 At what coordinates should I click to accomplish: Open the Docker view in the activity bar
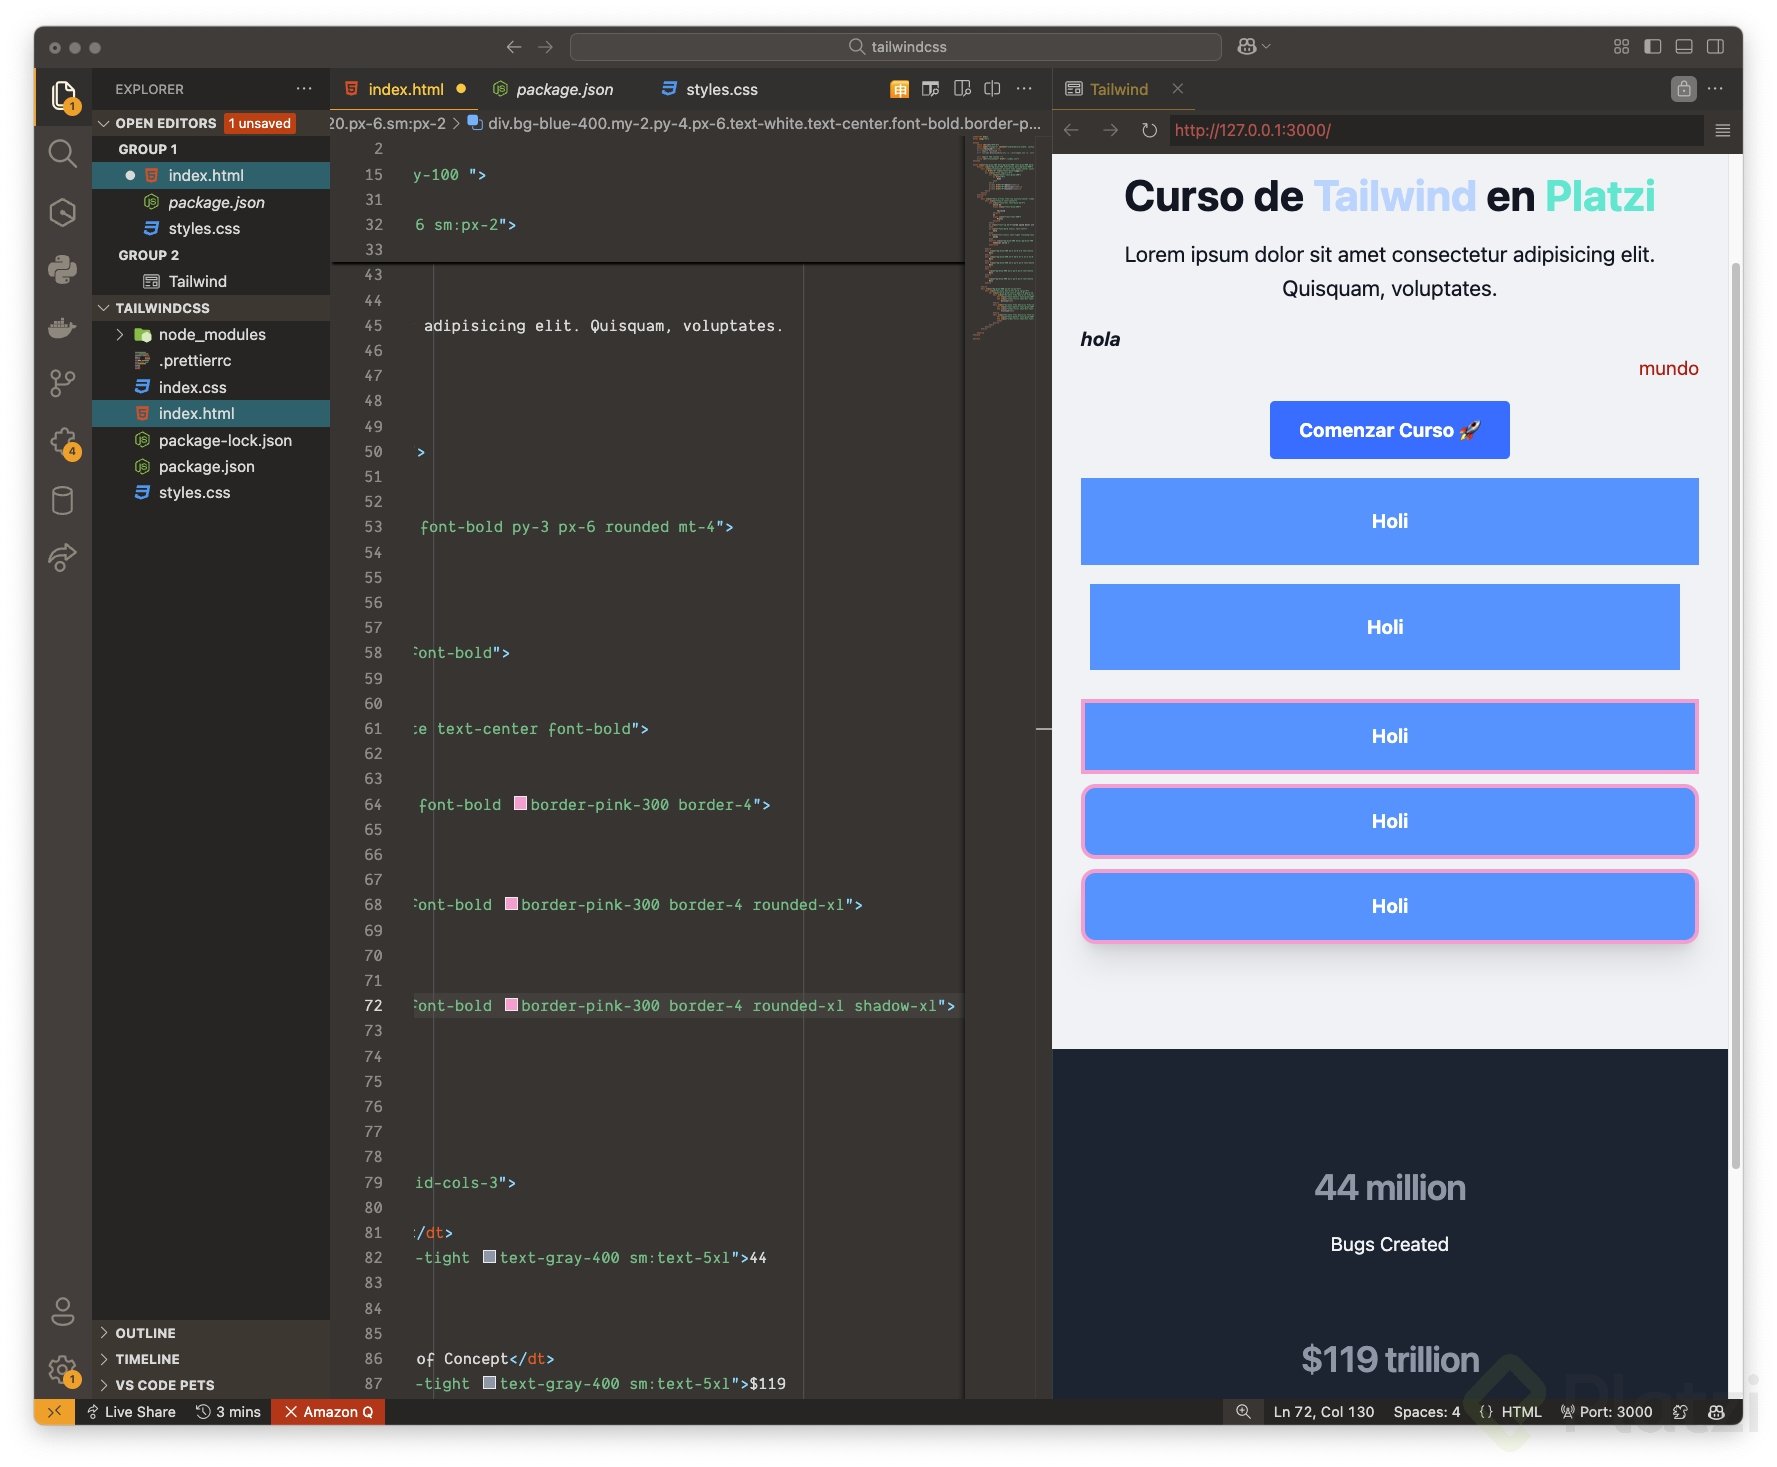point(63,327)
